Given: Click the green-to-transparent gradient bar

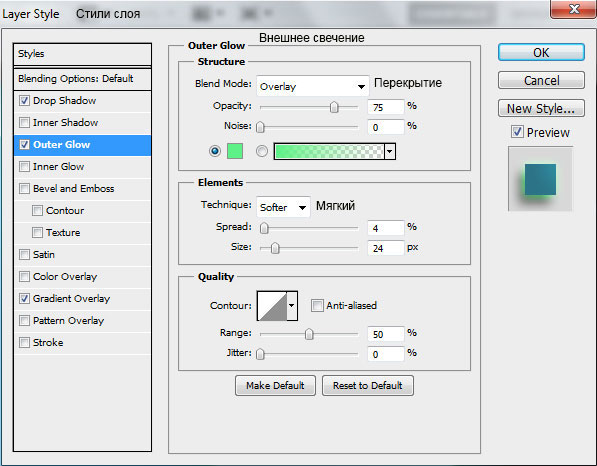Looking at the screenshot, I should tap(329, 151).
